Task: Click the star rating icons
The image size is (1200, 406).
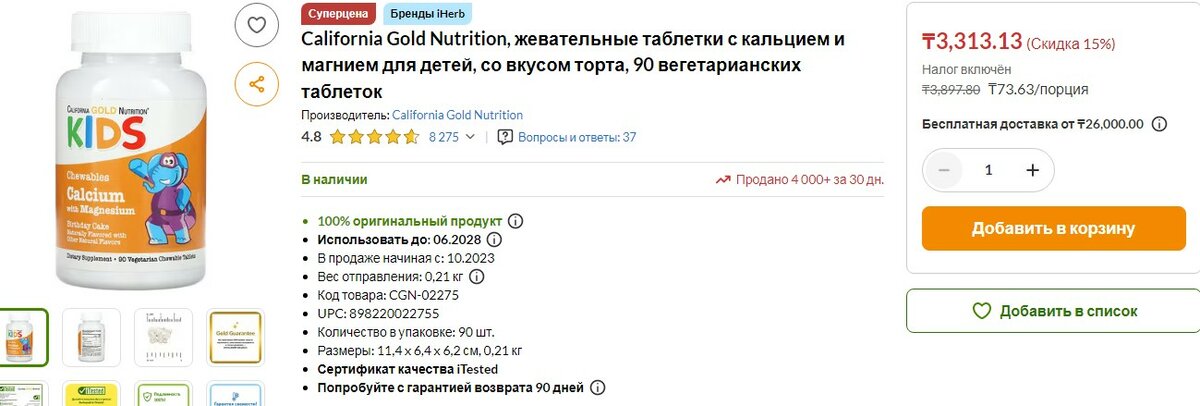Action: (374, 137)
